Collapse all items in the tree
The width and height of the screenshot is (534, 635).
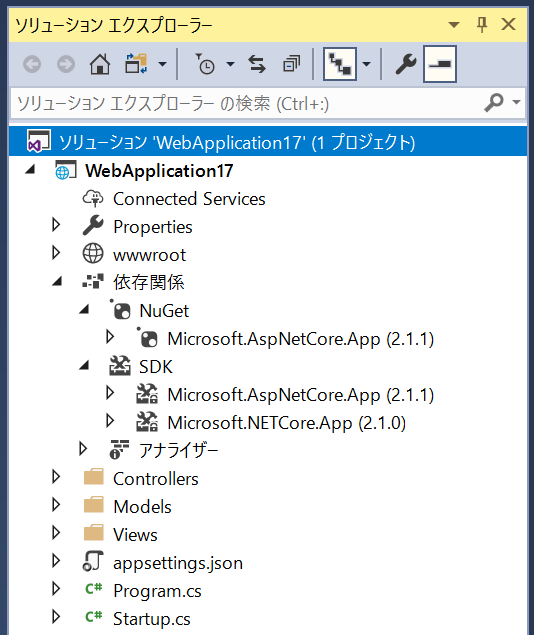point(291,64)
